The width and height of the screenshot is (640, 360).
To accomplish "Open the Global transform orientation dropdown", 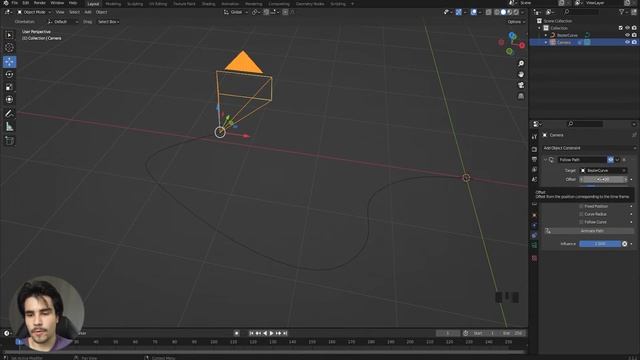I will tap(236, 12).
